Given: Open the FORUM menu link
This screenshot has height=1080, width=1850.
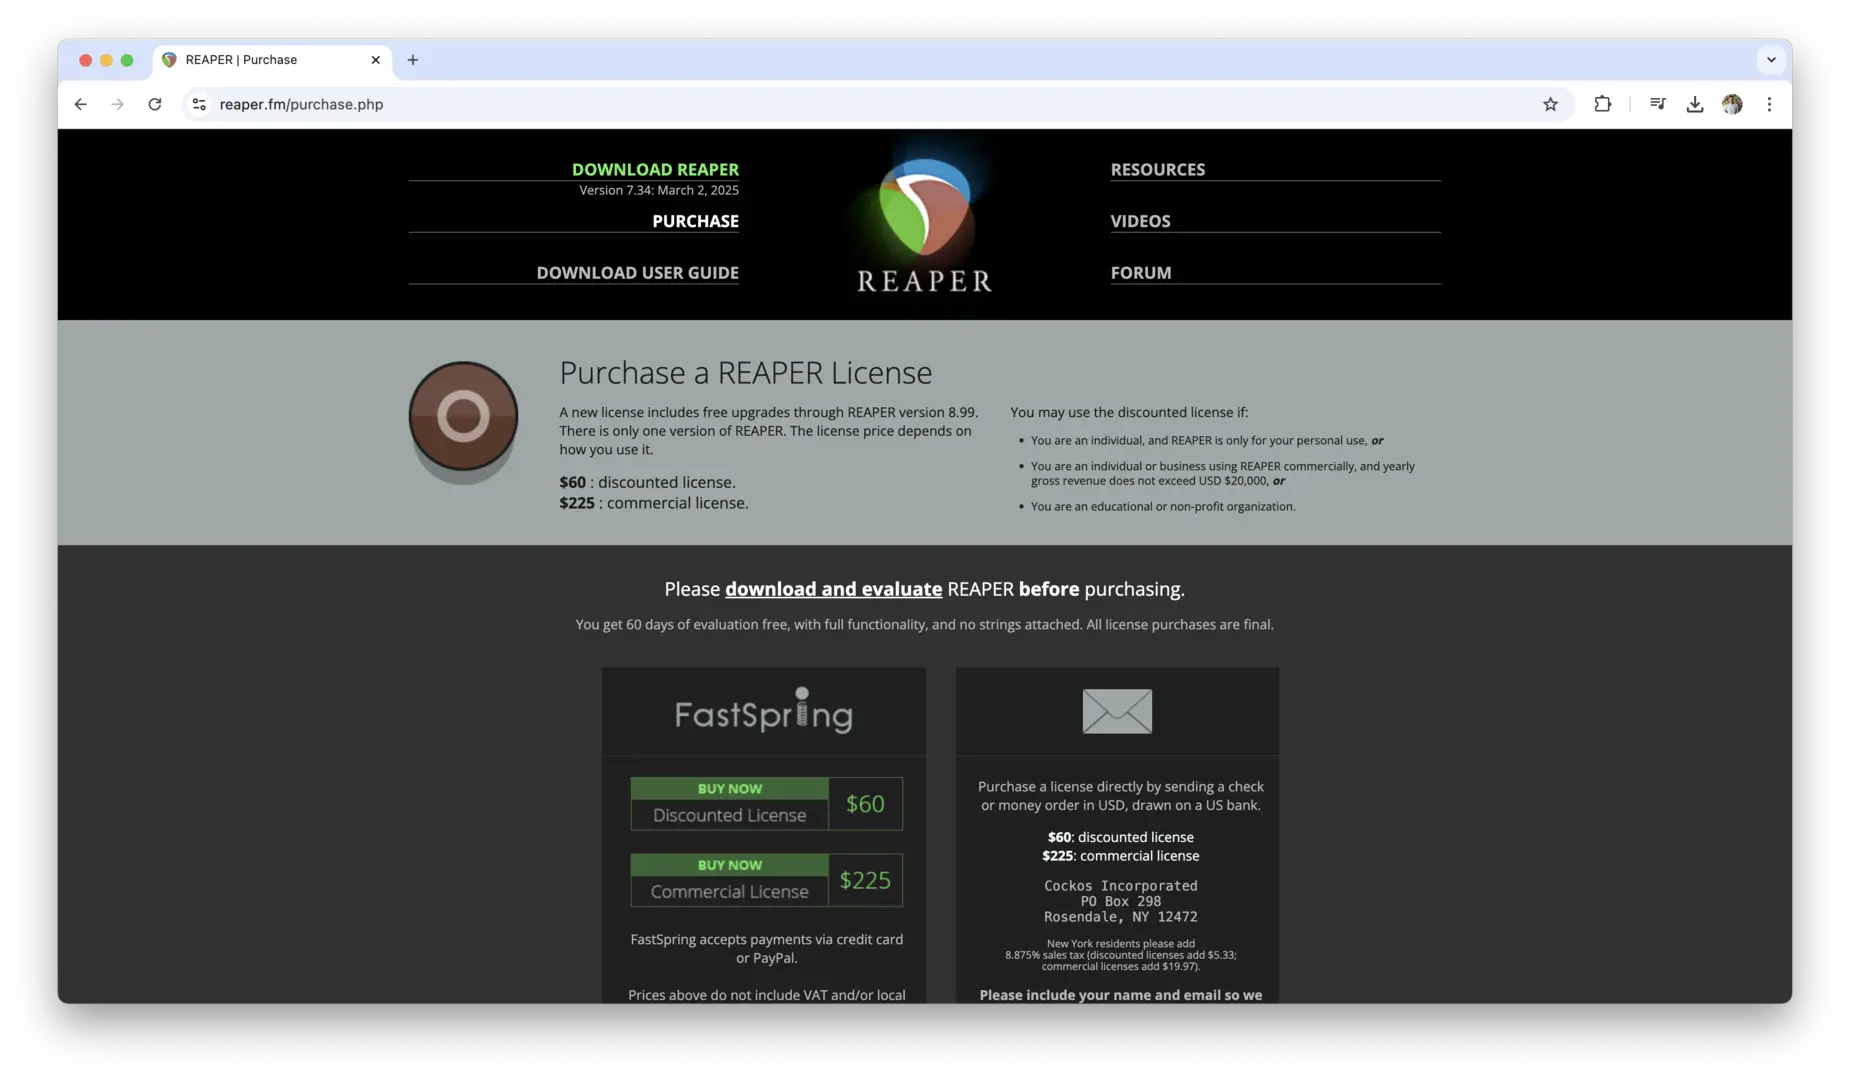Looking at the screenshot, I should (x=1140, y=273).
